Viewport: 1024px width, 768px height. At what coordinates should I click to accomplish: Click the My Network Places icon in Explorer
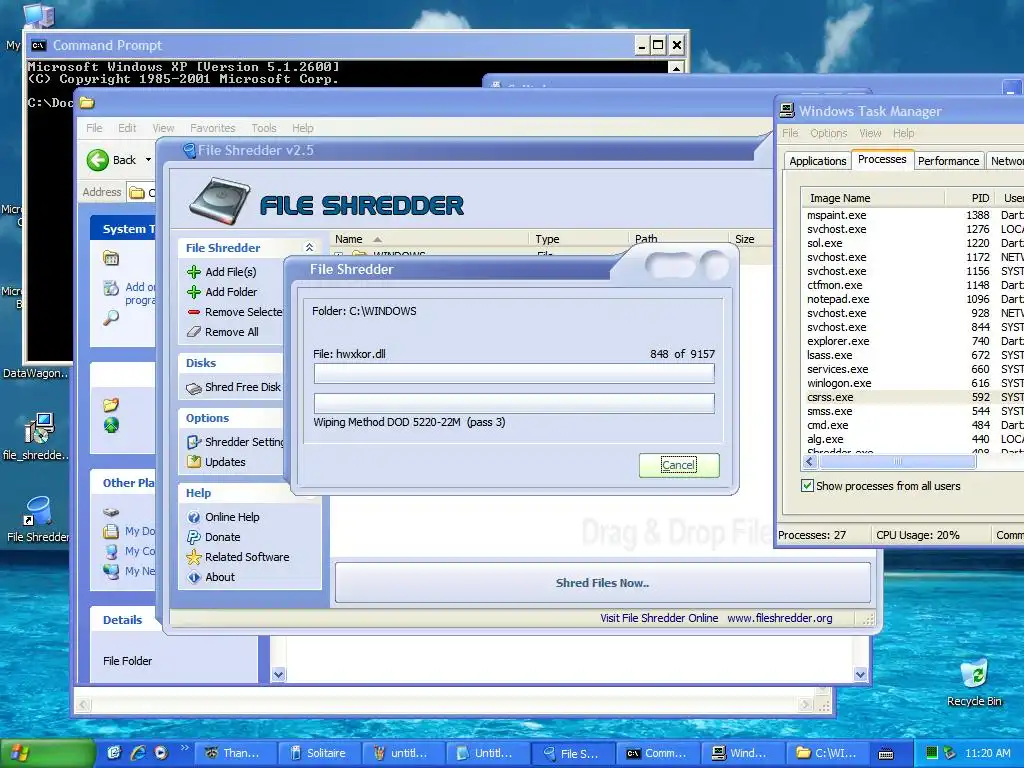tap(111, 571)
